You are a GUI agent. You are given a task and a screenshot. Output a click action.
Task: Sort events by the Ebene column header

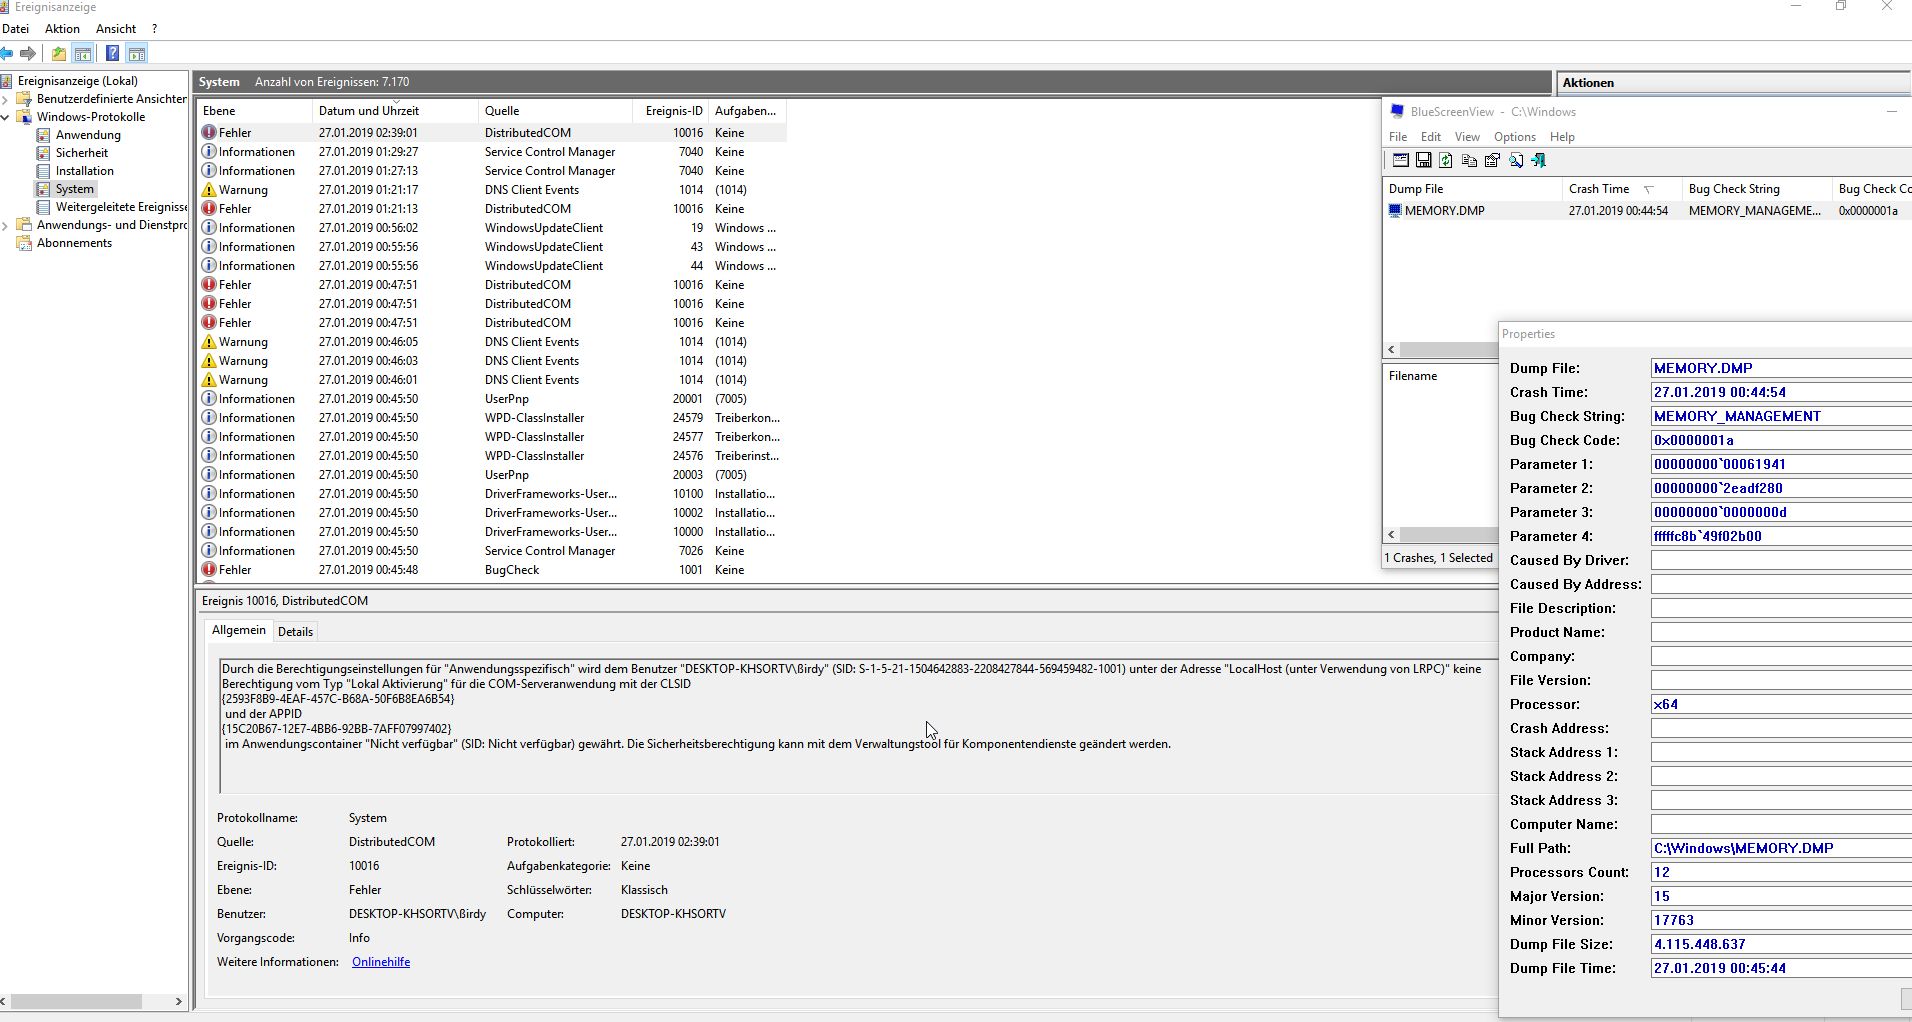coord(255,111)
